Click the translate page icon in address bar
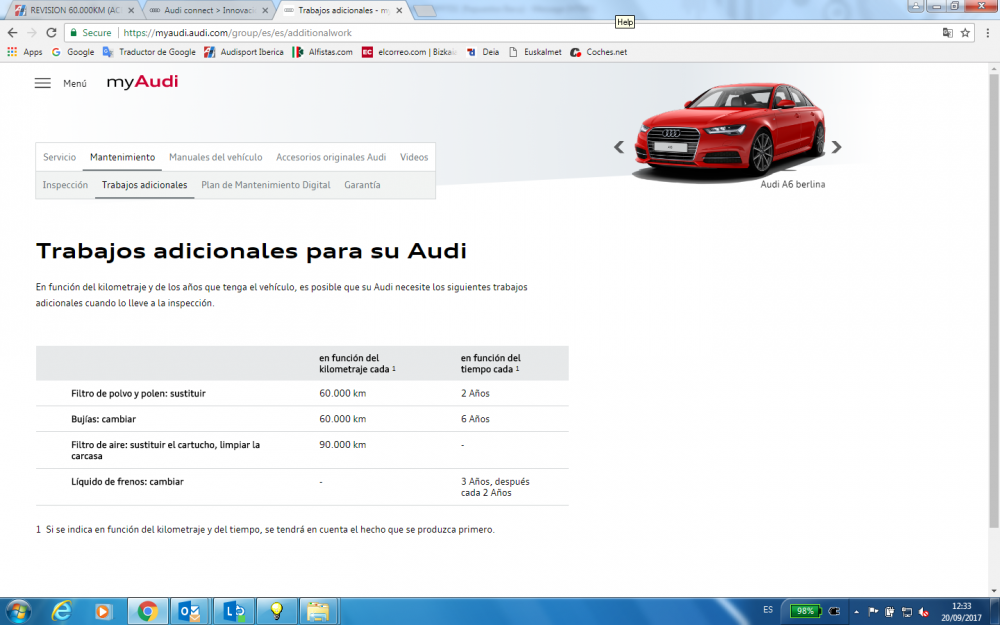 coord(948,33)
